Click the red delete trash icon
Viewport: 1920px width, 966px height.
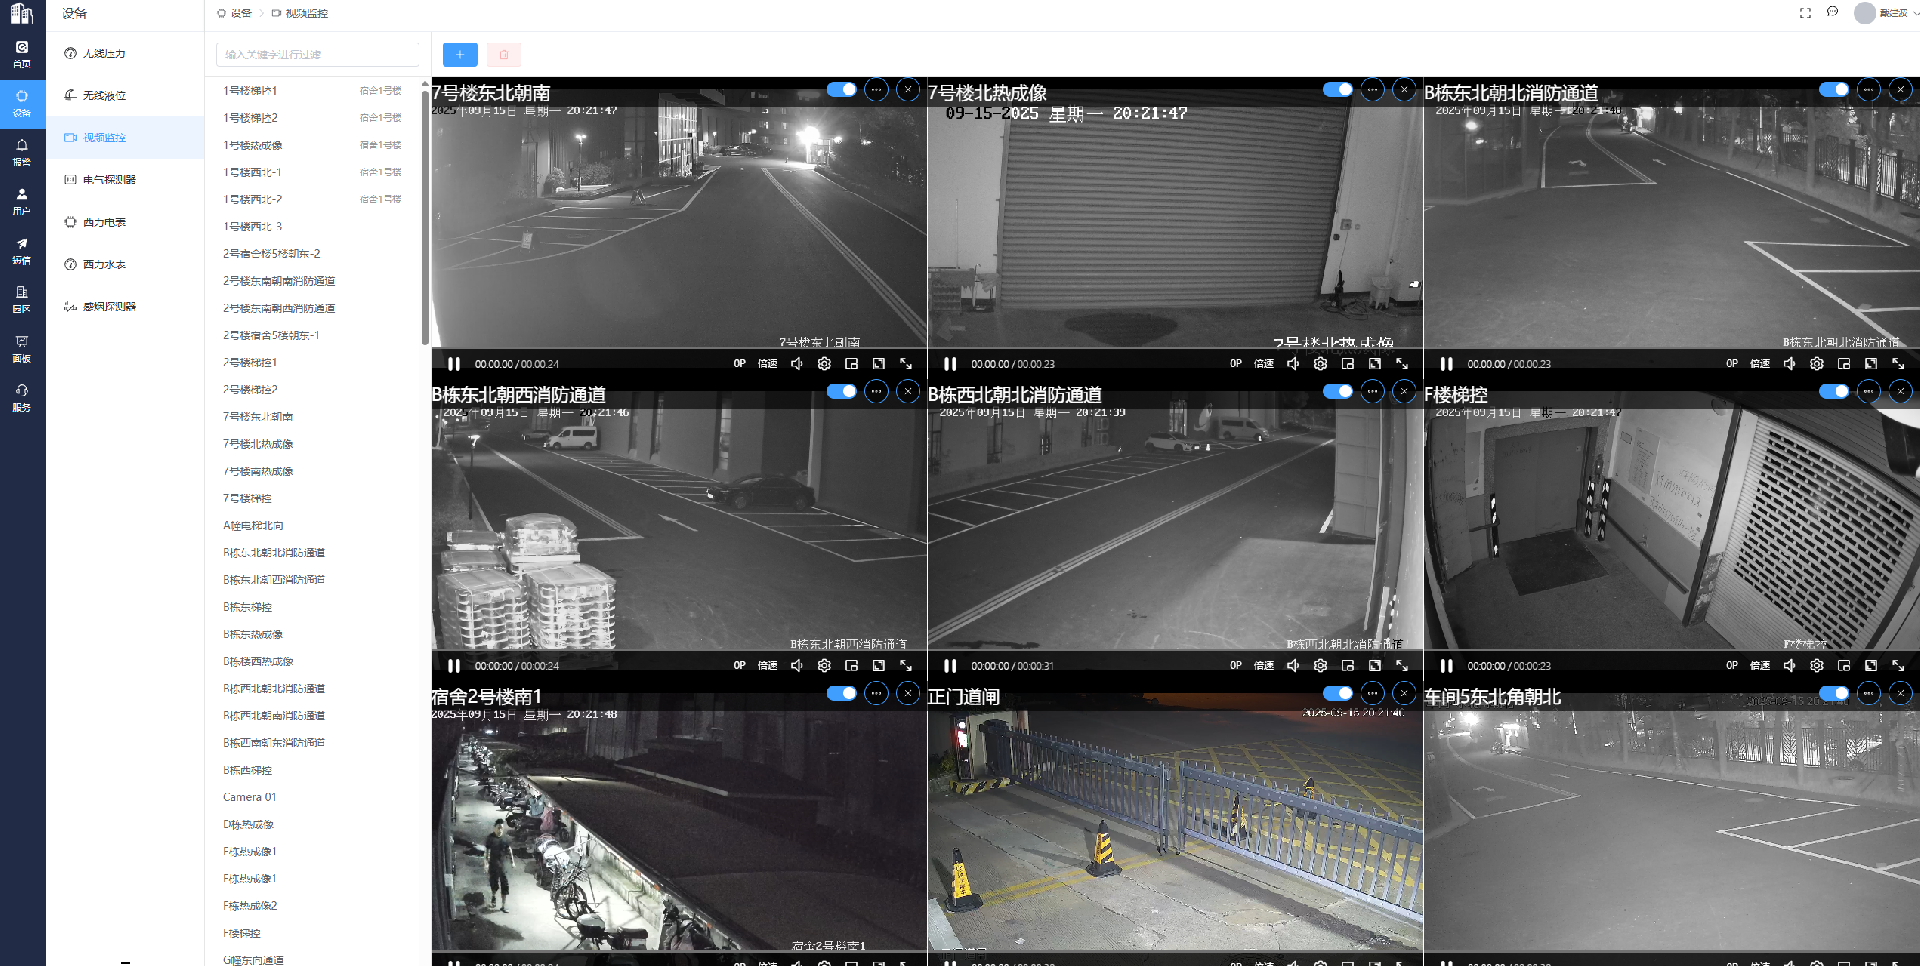pyautogui.click(x=504, y=55)
